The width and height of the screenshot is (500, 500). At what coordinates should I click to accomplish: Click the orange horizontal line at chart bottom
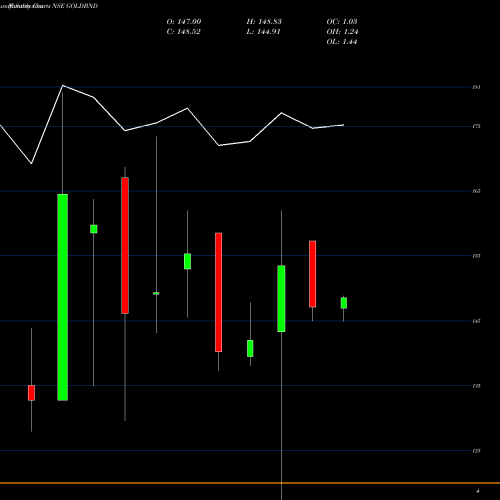pyautogui.click(x=250, y=483)
